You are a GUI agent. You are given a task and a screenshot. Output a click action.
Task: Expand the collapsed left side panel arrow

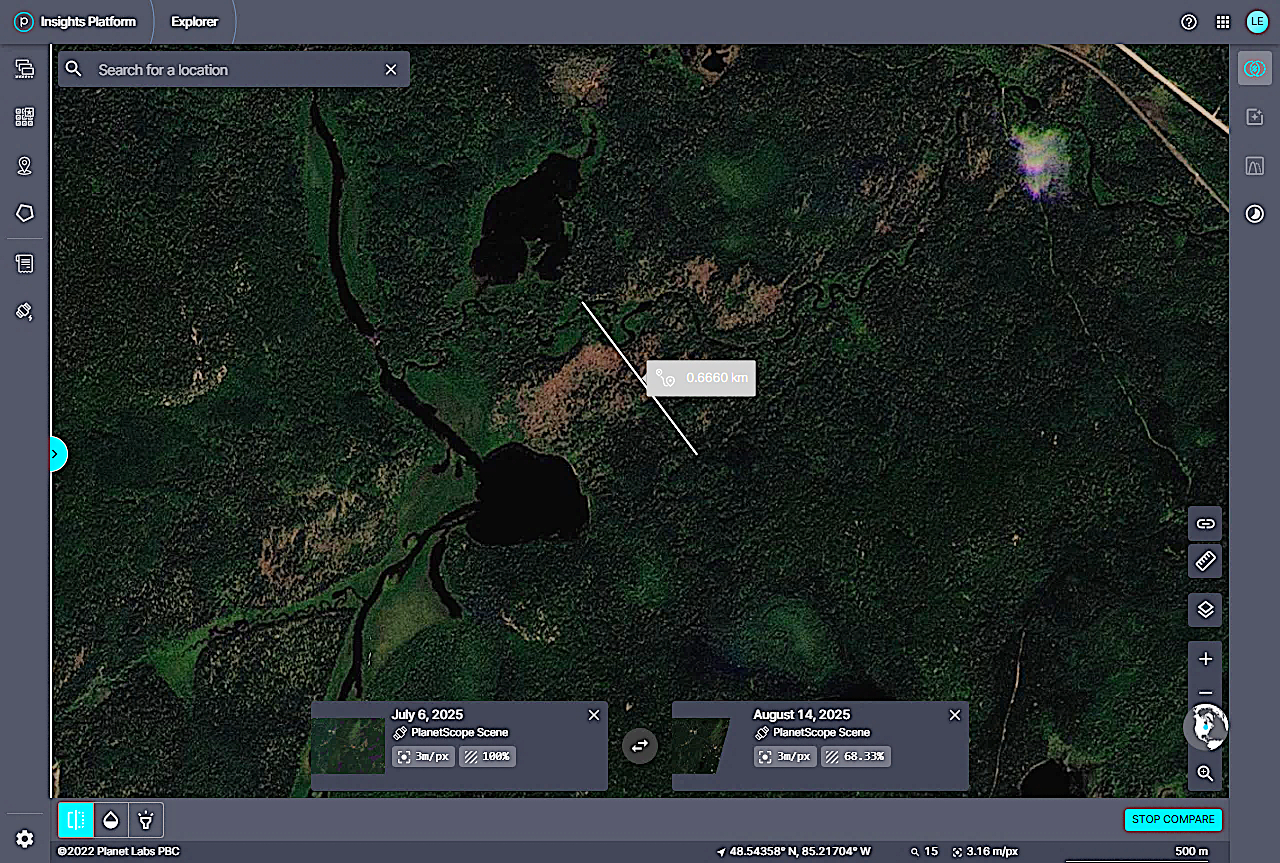click(x=56, y=454)
